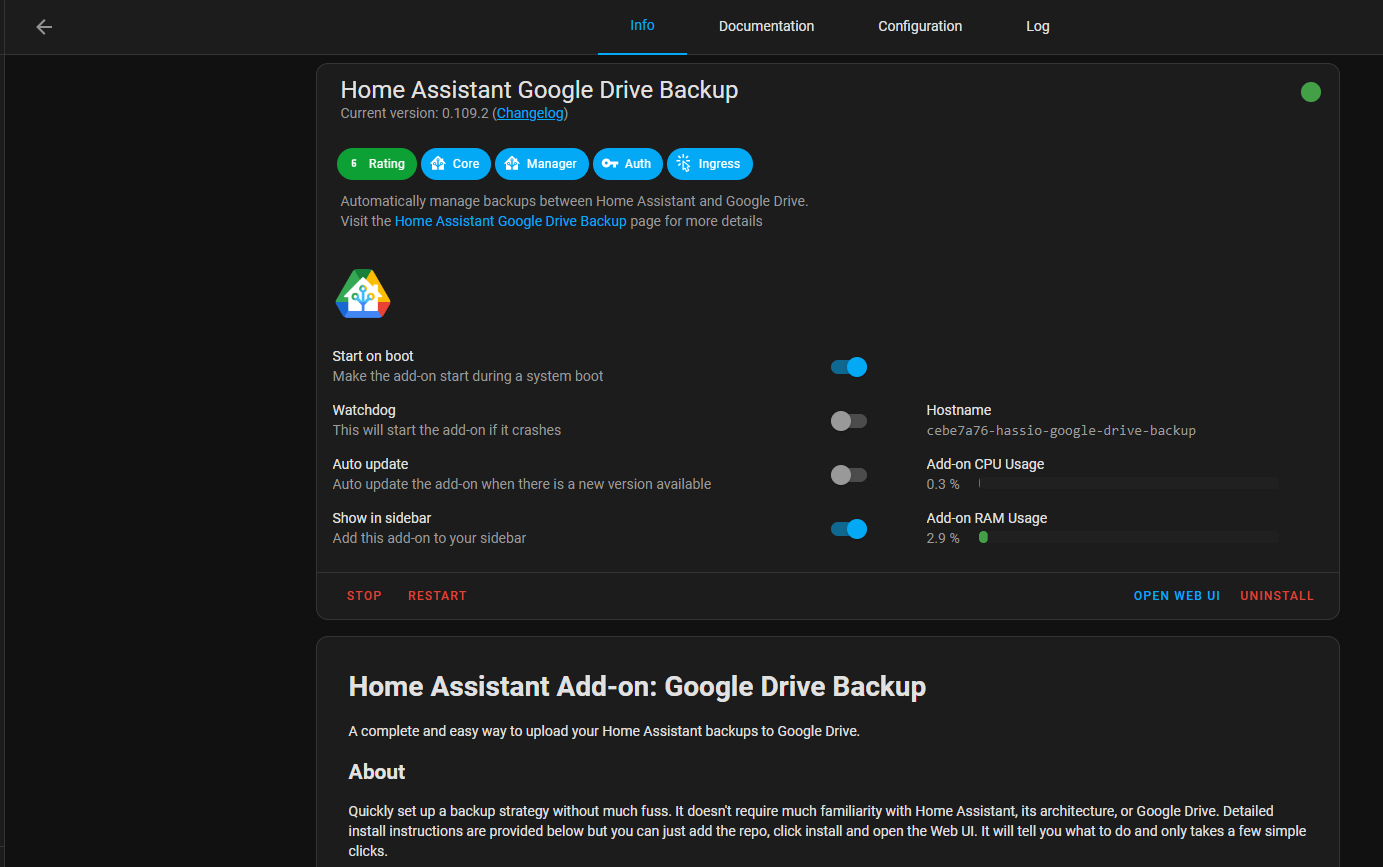Switch to the Info tab
Screen dimensions: 1383x867
pos(642,26)
